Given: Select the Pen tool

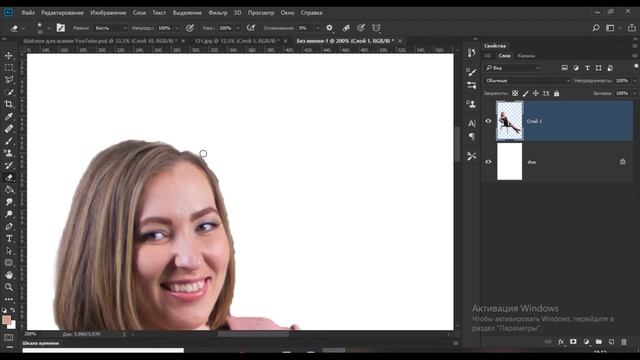Looking at the screenshot, I should coord(9,226).
